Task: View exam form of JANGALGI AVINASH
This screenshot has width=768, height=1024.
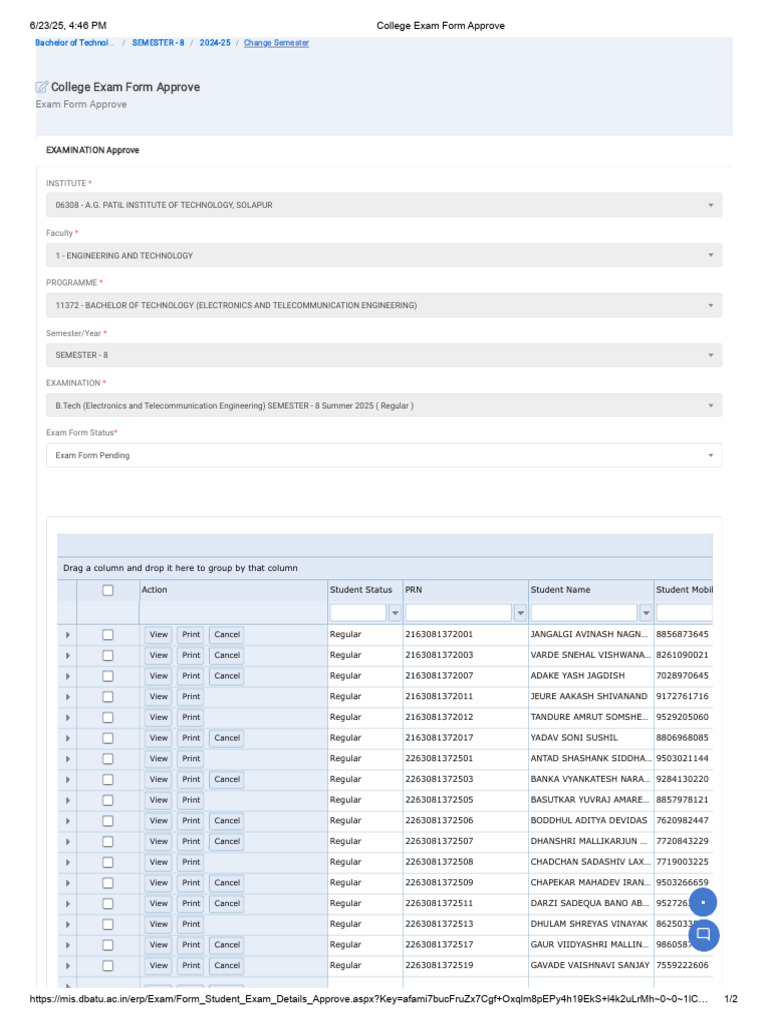Action: click(x=159, y=634)
